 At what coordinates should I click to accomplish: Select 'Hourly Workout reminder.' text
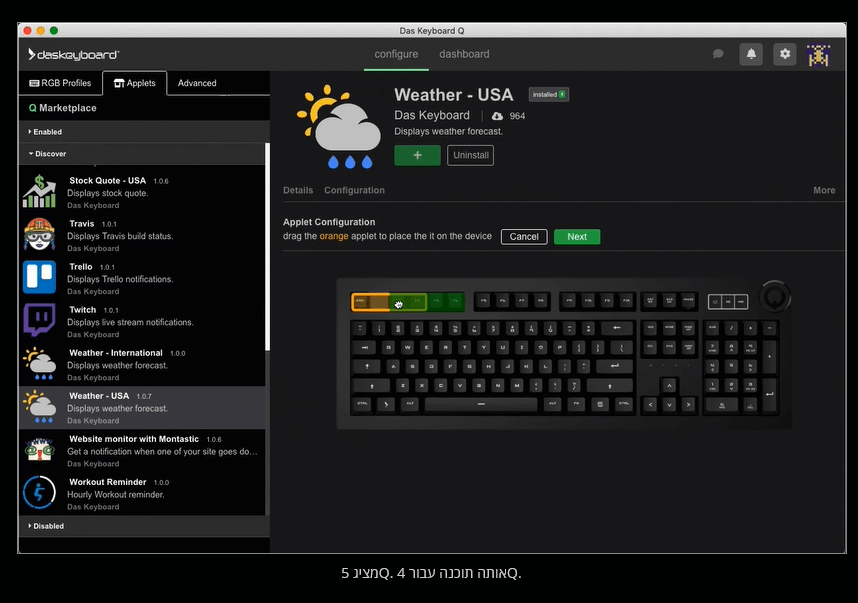[x=116, y=495]
